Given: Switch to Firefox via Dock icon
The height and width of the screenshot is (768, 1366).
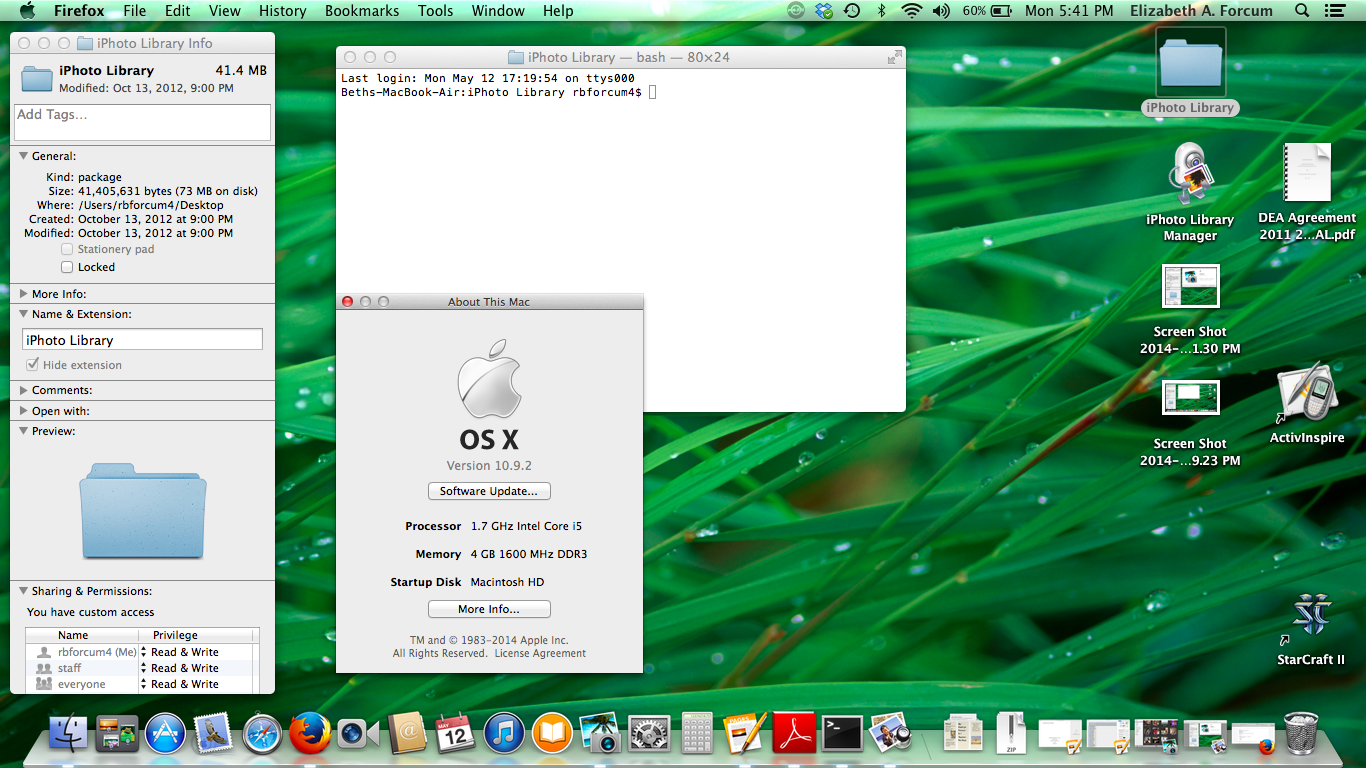Looking at the screenshot, I should pyautogui.click(x=310, y=734).
